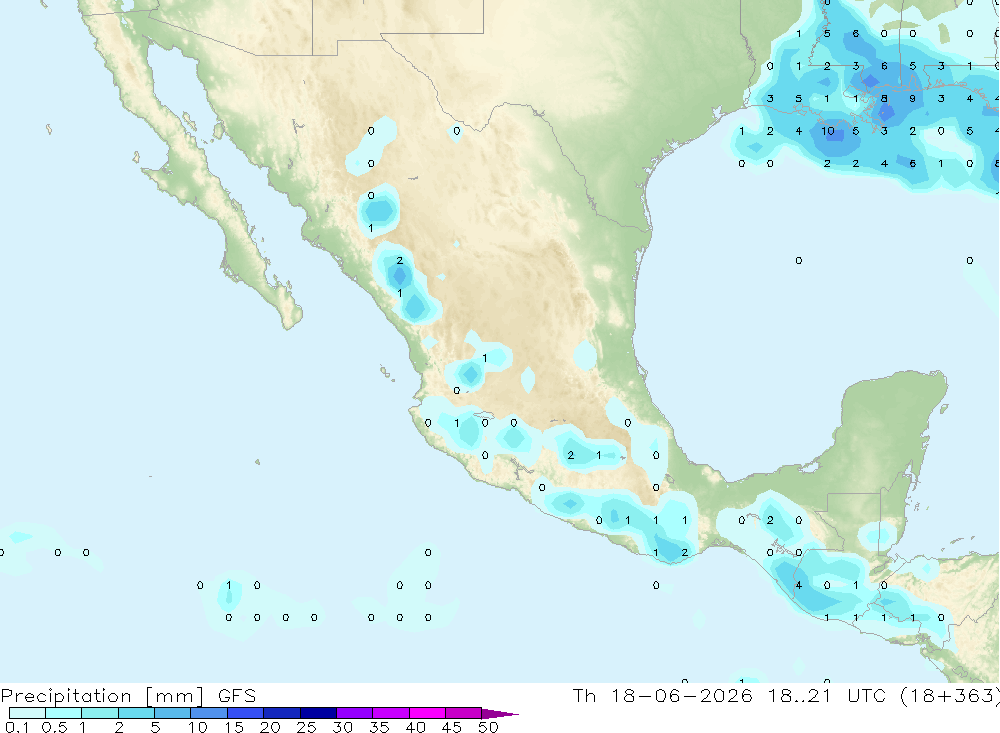Click the legend tick label '0.5'
1000x733 pixels.
[x=54, y=727]
